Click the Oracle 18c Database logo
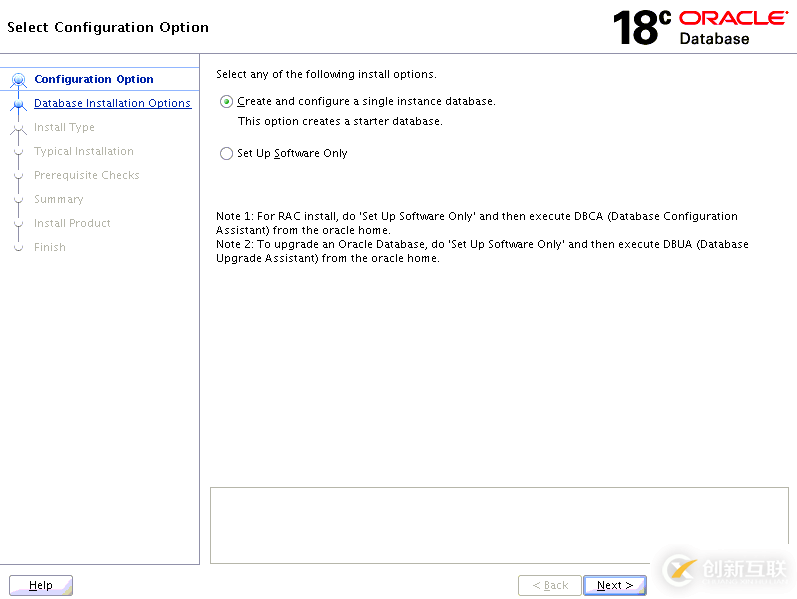This screenshot has width=797, height=599. (700, 27)
